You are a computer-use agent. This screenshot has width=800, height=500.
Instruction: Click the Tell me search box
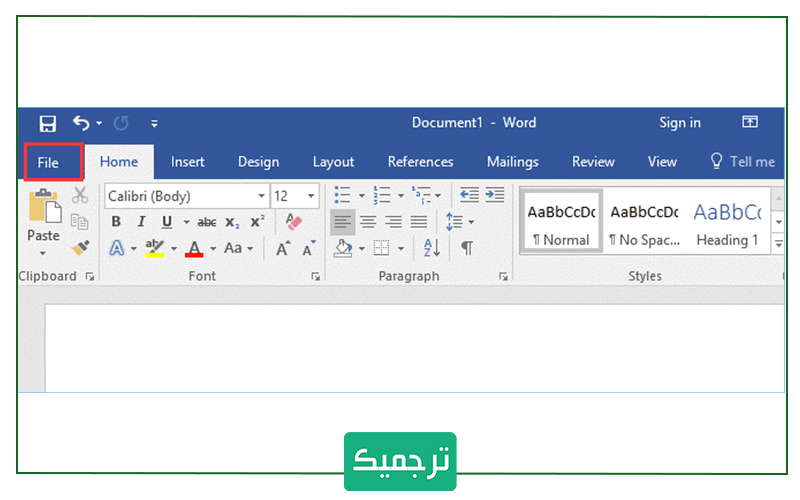[x=742, y=162]
